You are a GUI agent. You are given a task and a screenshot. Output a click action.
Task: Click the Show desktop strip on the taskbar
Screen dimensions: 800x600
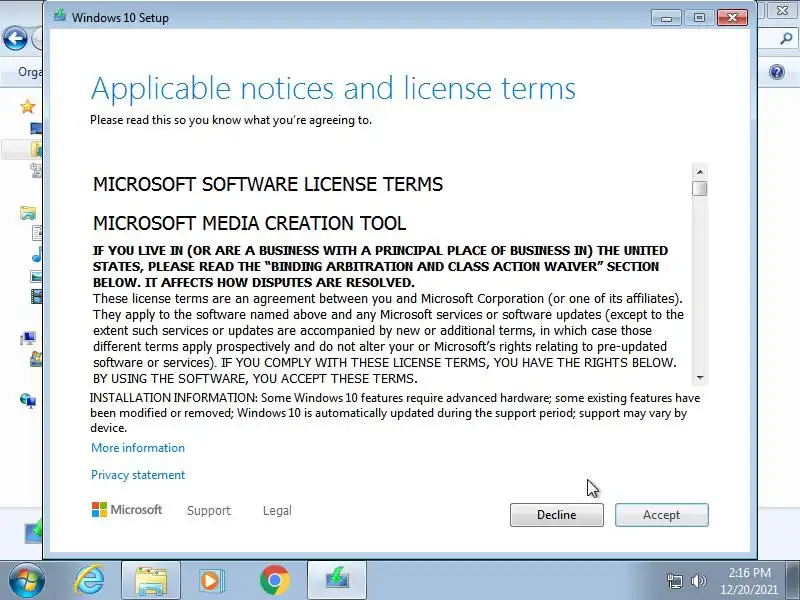pyautogui.click(x=795, y=581)
